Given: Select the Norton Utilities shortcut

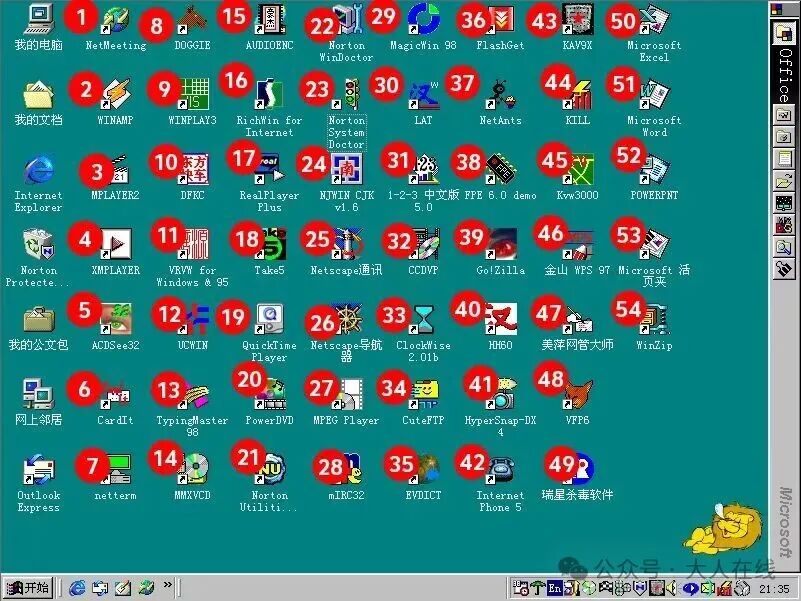Looking at the screenshot, I should 270,470.
